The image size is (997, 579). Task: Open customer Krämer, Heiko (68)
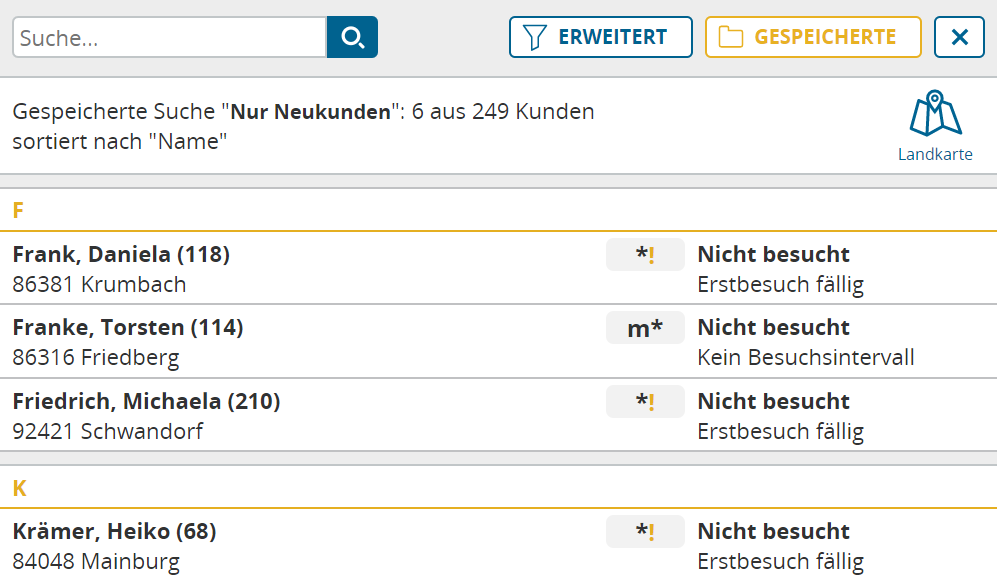[x=114, y=531]
